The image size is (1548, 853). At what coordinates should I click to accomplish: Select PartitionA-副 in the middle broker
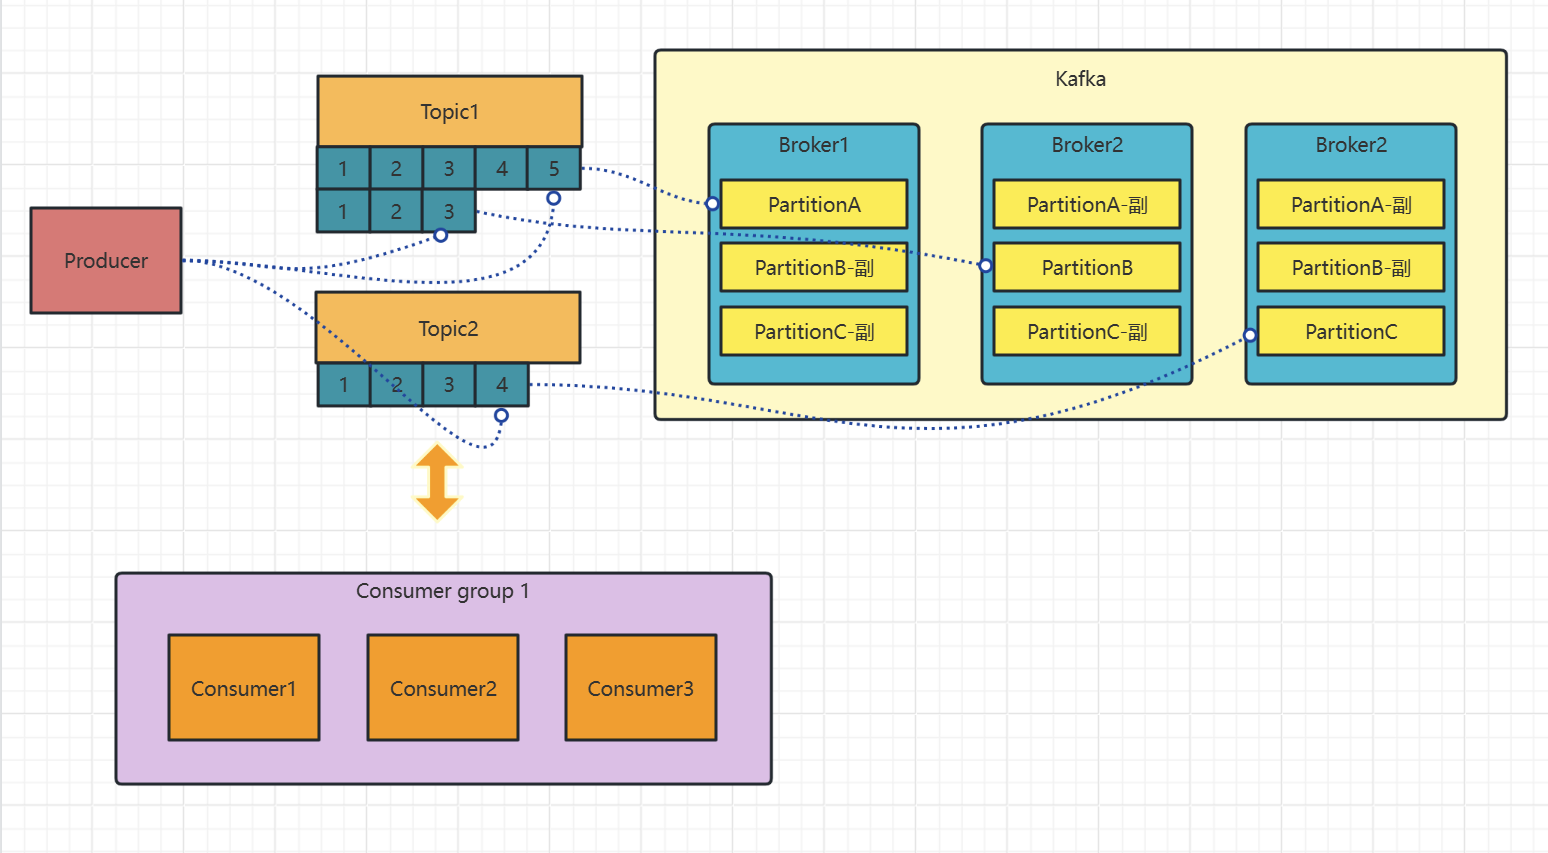pyautogui.click(x=1087, y=204)
